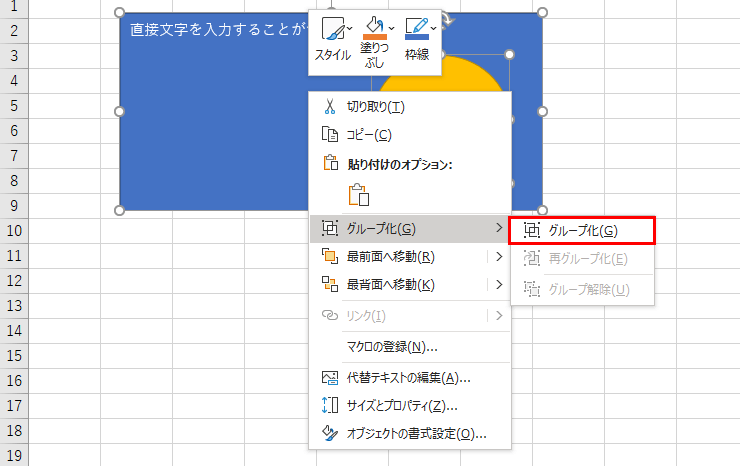This screenshot has width=740, height=466.
Task: Select row header 18
Action: tap(14, 431)
